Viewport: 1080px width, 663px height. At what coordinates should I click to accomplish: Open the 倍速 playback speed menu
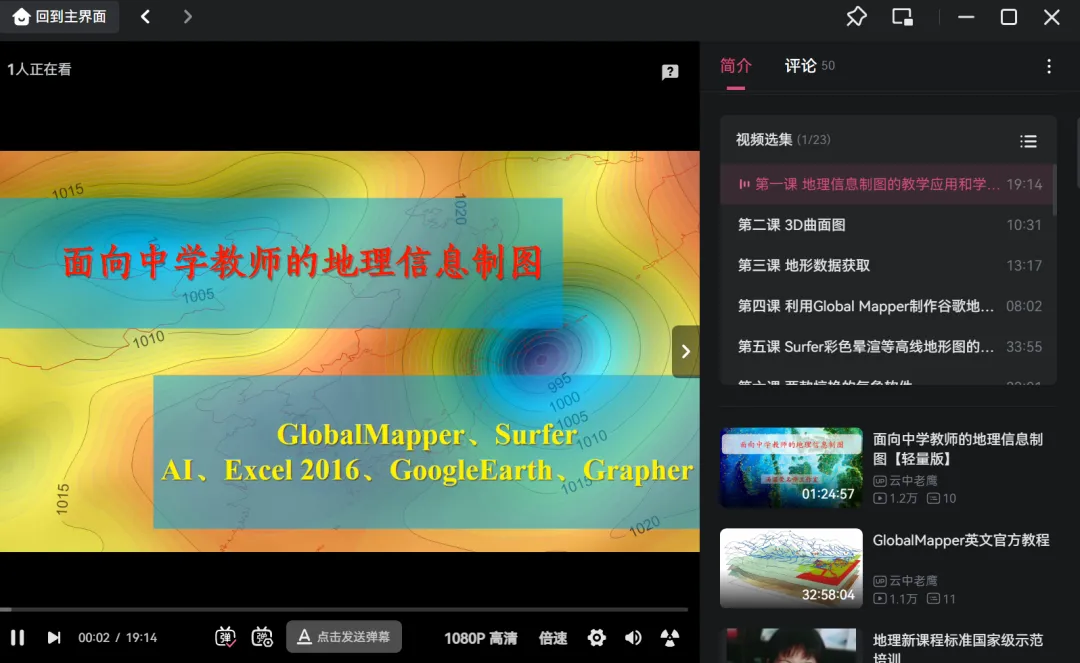[553, 638]
